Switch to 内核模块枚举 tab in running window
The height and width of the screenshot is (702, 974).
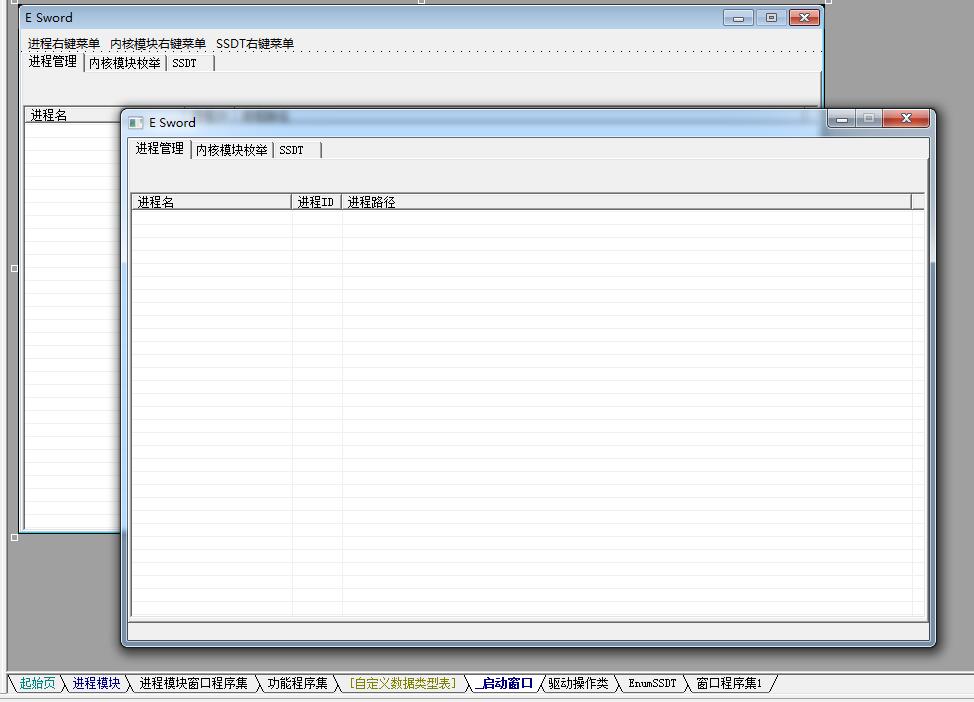point(232,150)
